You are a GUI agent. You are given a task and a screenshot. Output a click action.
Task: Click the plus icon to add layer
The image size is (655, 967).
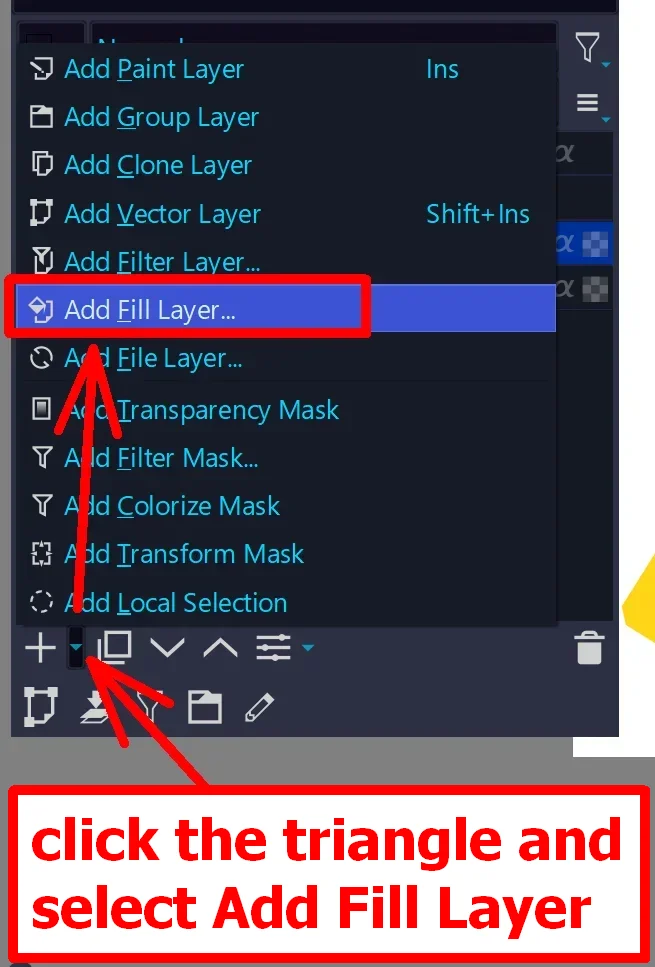(41, 648)
